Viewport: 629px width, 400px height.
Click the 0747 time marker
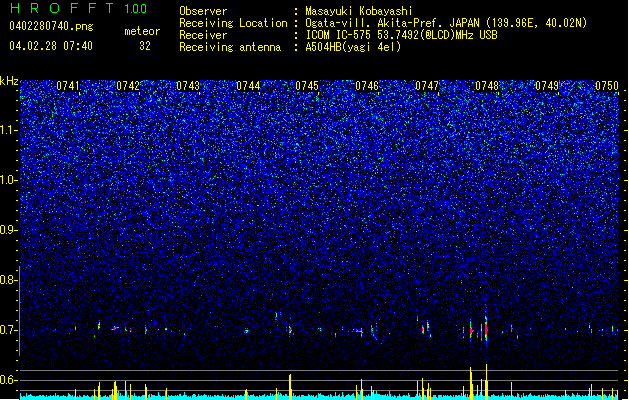(427, 86)
